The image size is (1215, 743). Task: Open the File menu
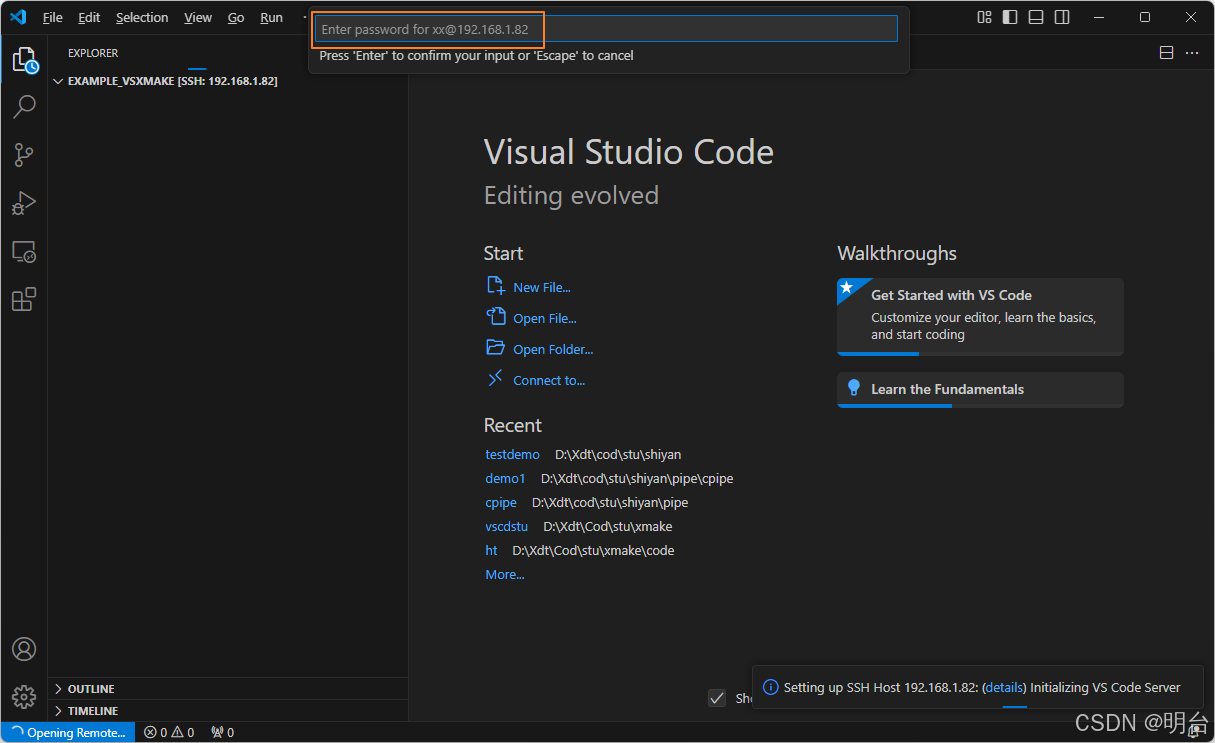[52, 17]
